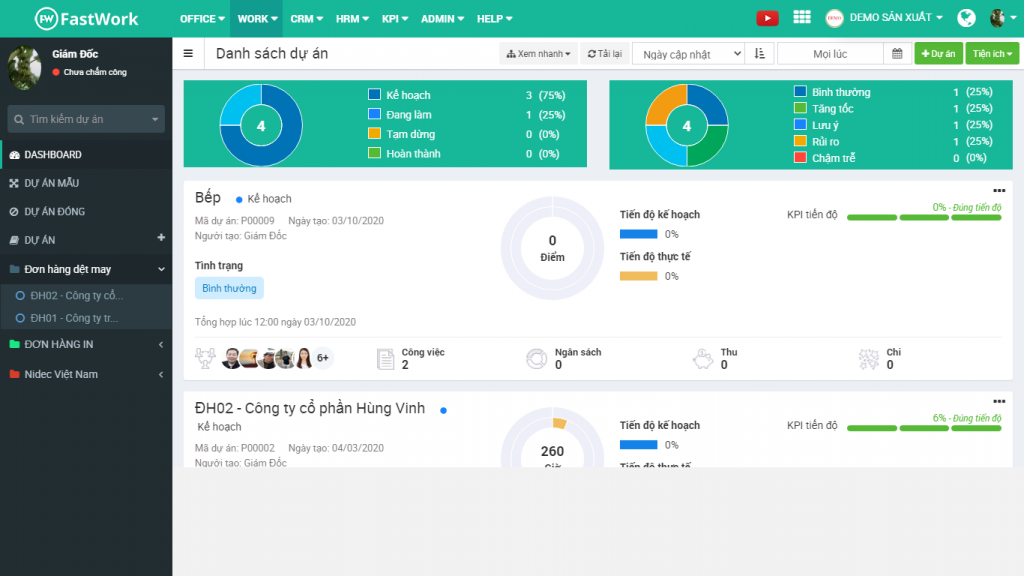
Task: Open the Tiện ích dropdown
Action: [x=991, y=54]
